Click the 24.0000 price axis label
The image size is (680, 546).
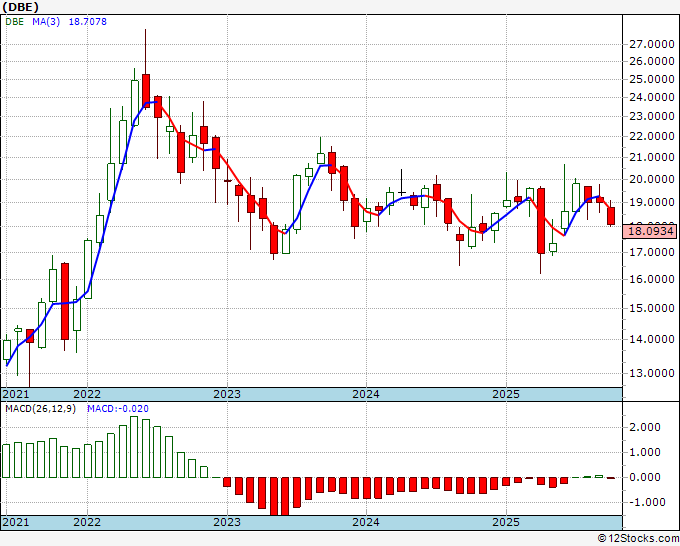(651, 98)
